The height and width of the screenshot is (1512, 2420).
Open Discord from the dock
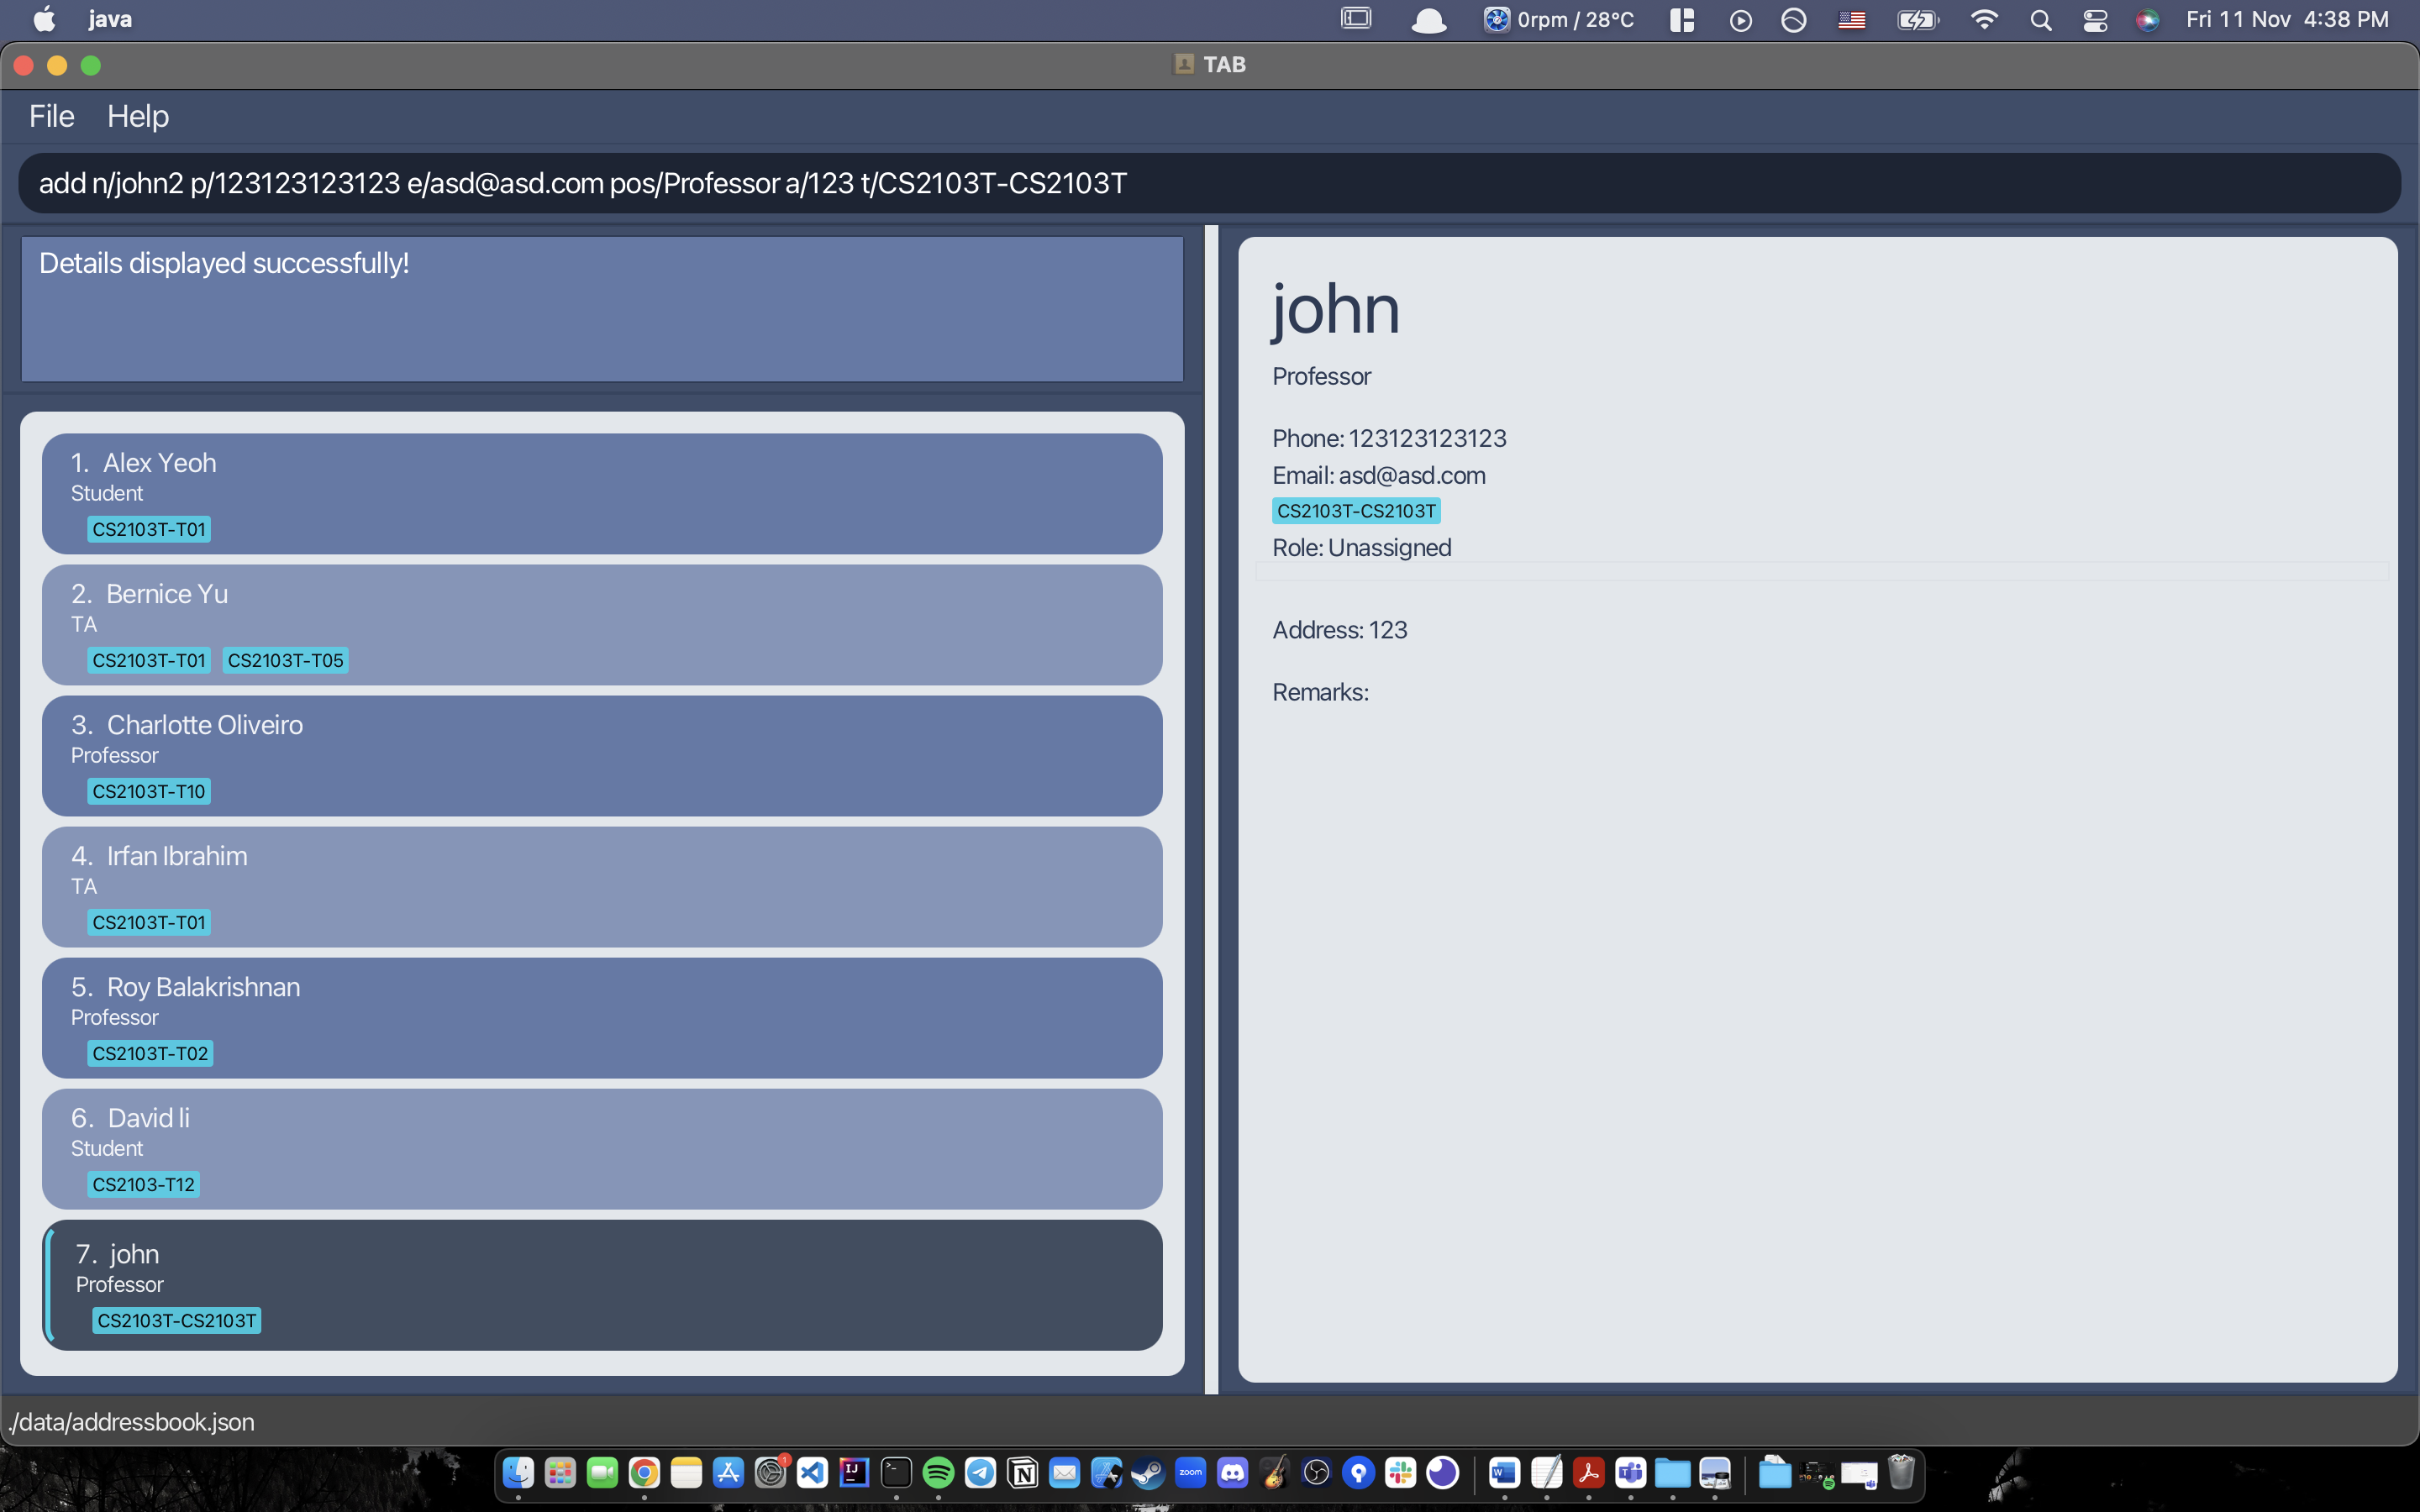pos(1232,1472)
